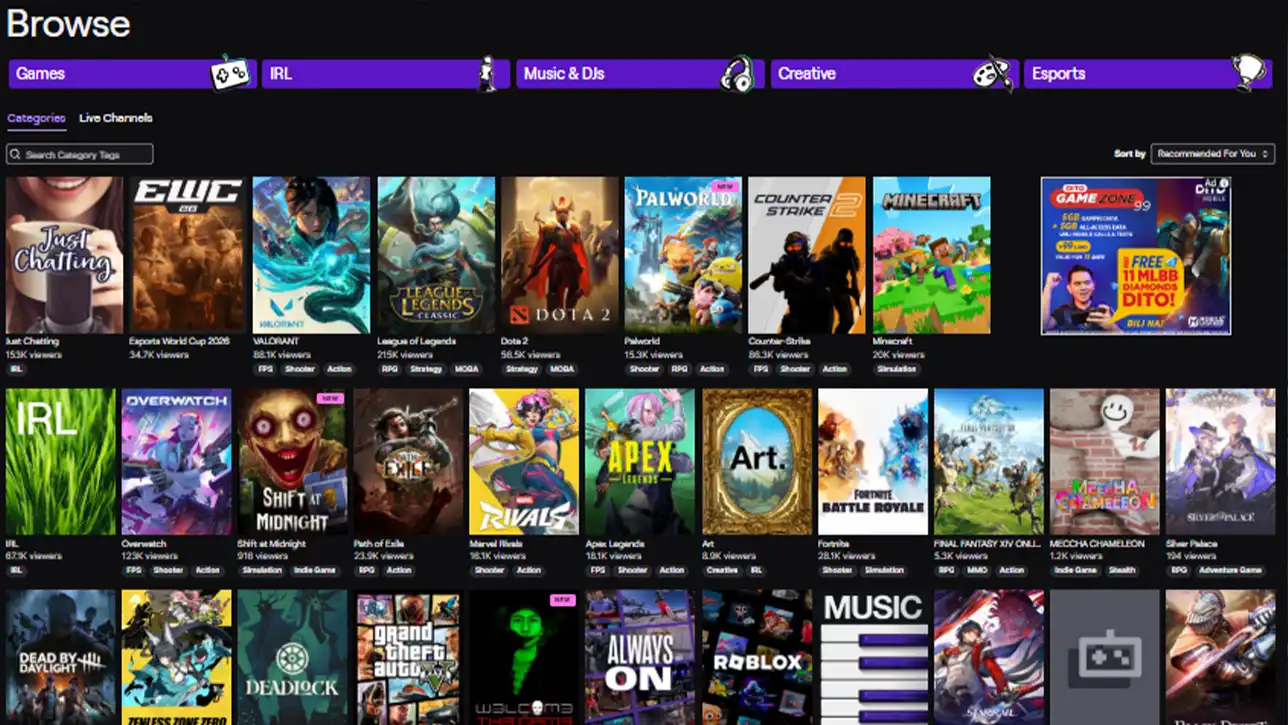Select the Art category cover
1288x725 pixels.
pyautogui.click(x=757, y=462)
